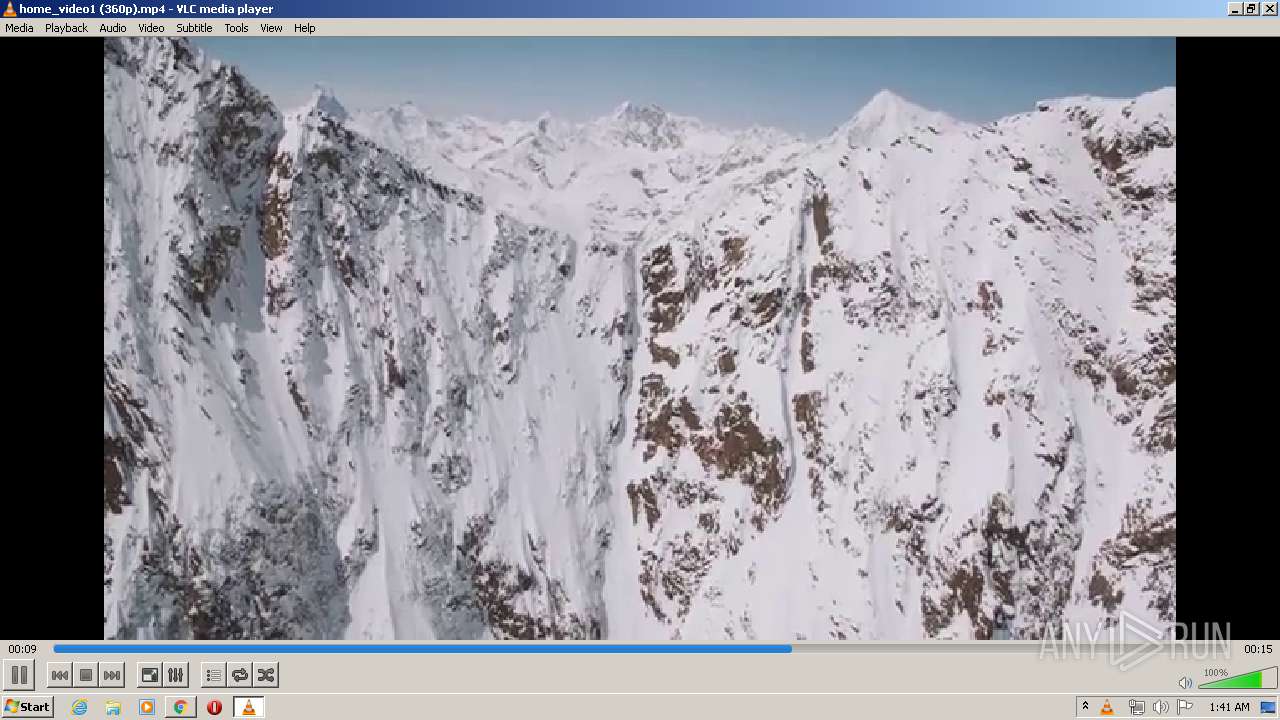Pause the video playback

pos(19,675)
